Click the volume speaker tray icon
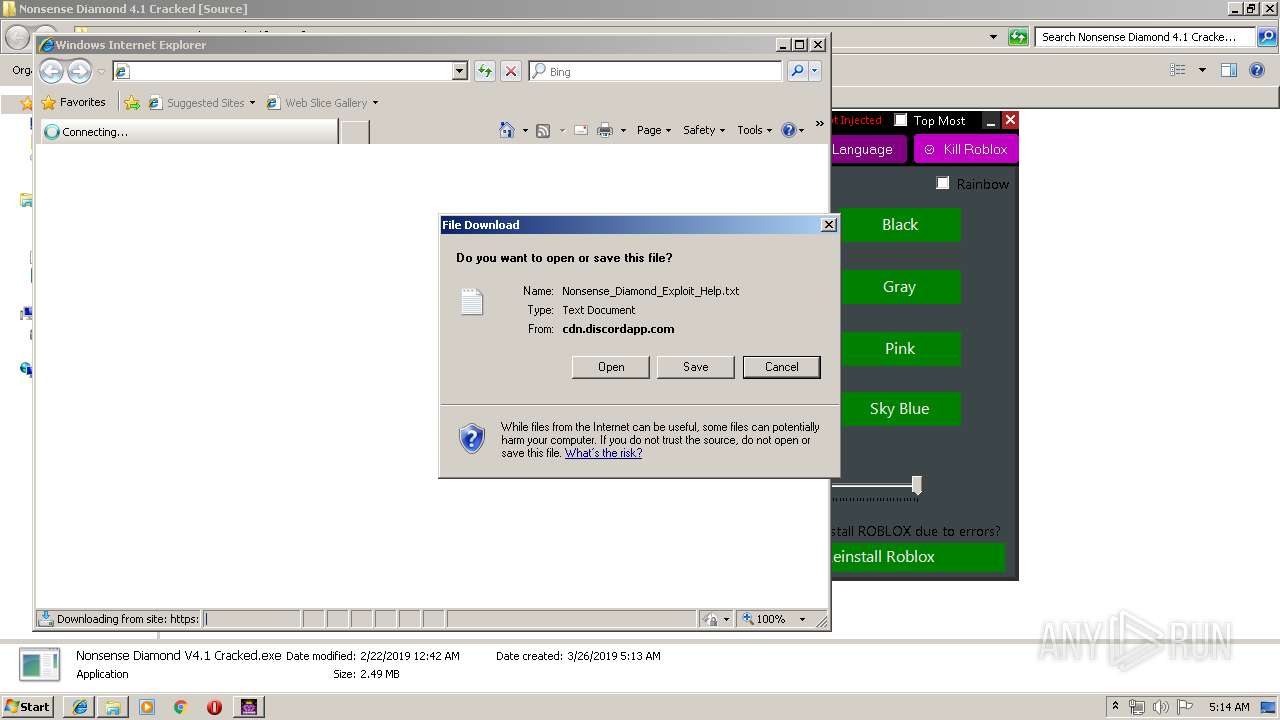Image resolution: width=1280 pixels, height=720 pixels. (x=1160, y=707)
